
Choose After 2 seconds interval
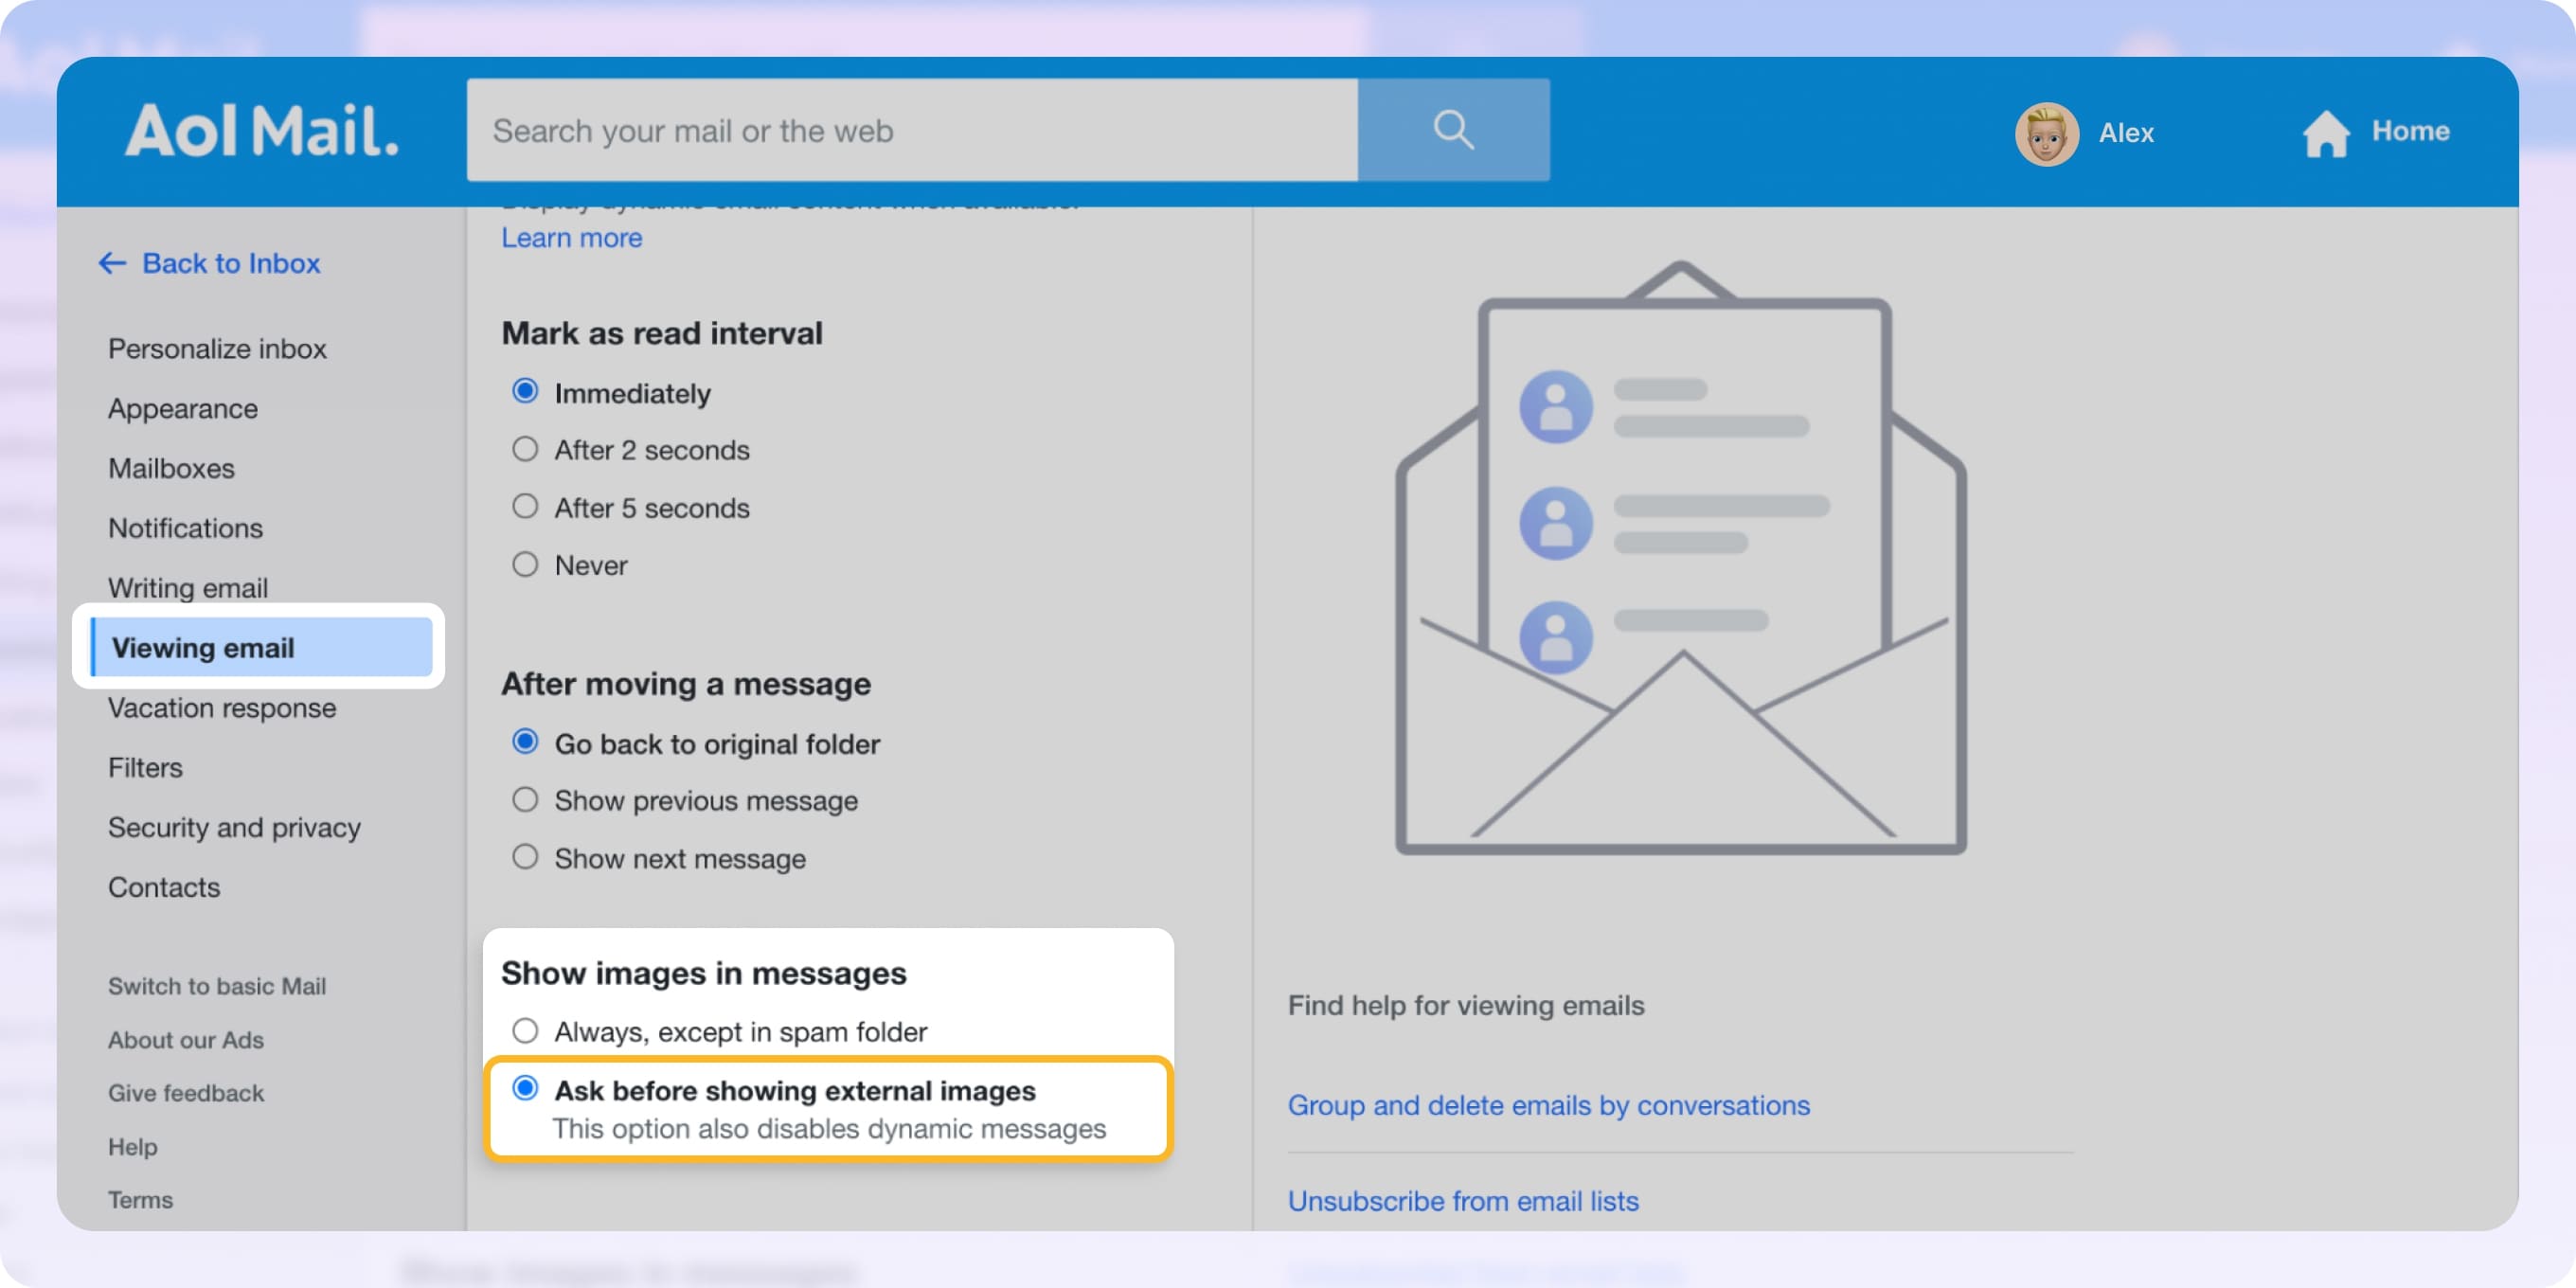pyautogui.click(x=524, y=449)
